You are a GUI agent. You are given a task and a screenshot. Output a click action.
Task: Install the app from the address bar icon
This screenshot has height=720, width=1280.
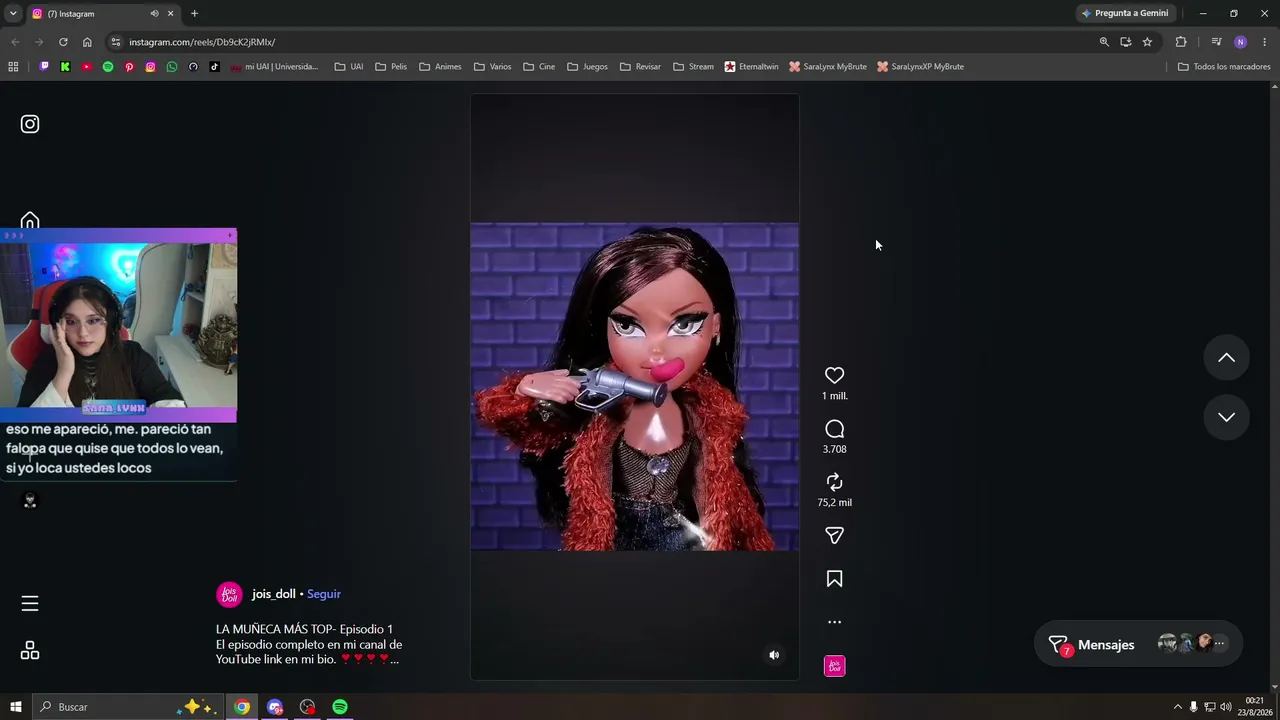coord(1125,42)
